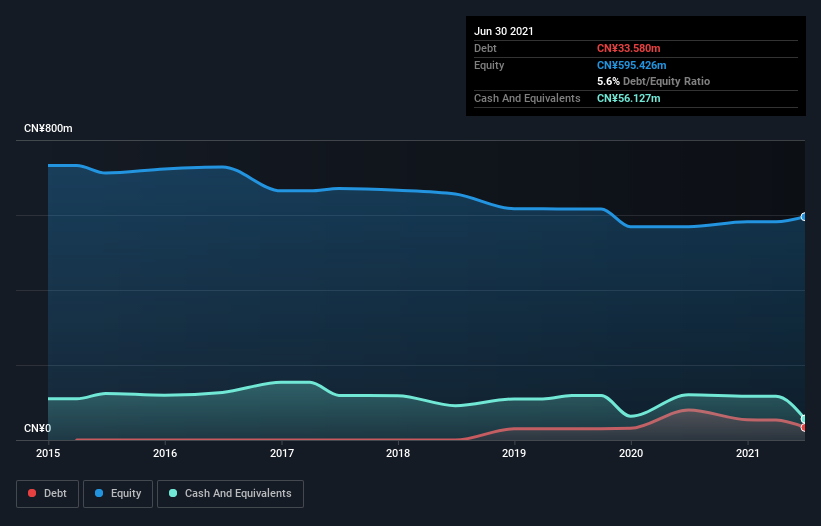Click the 2019 x-axis label
821x526 pixels.
click(514, 453)
